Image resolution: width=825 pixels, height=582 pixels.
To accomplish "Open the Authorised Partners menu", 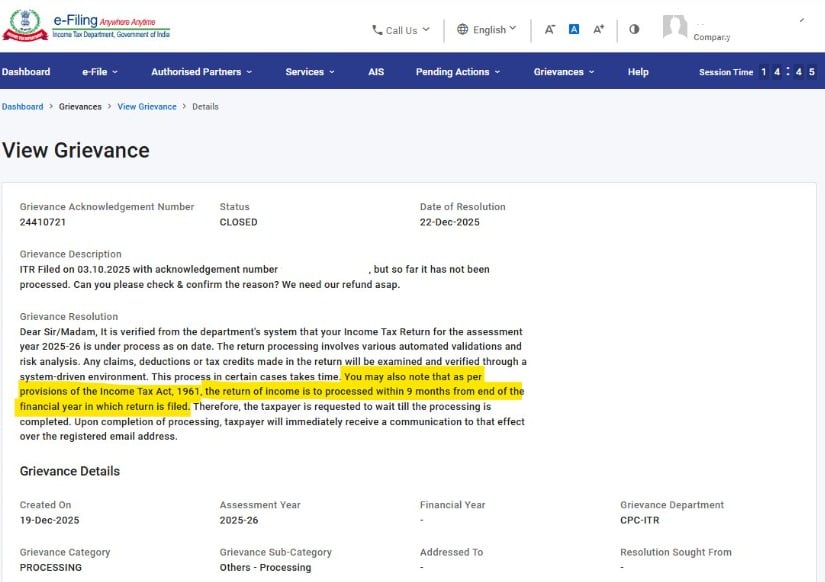I will [201, 72].
